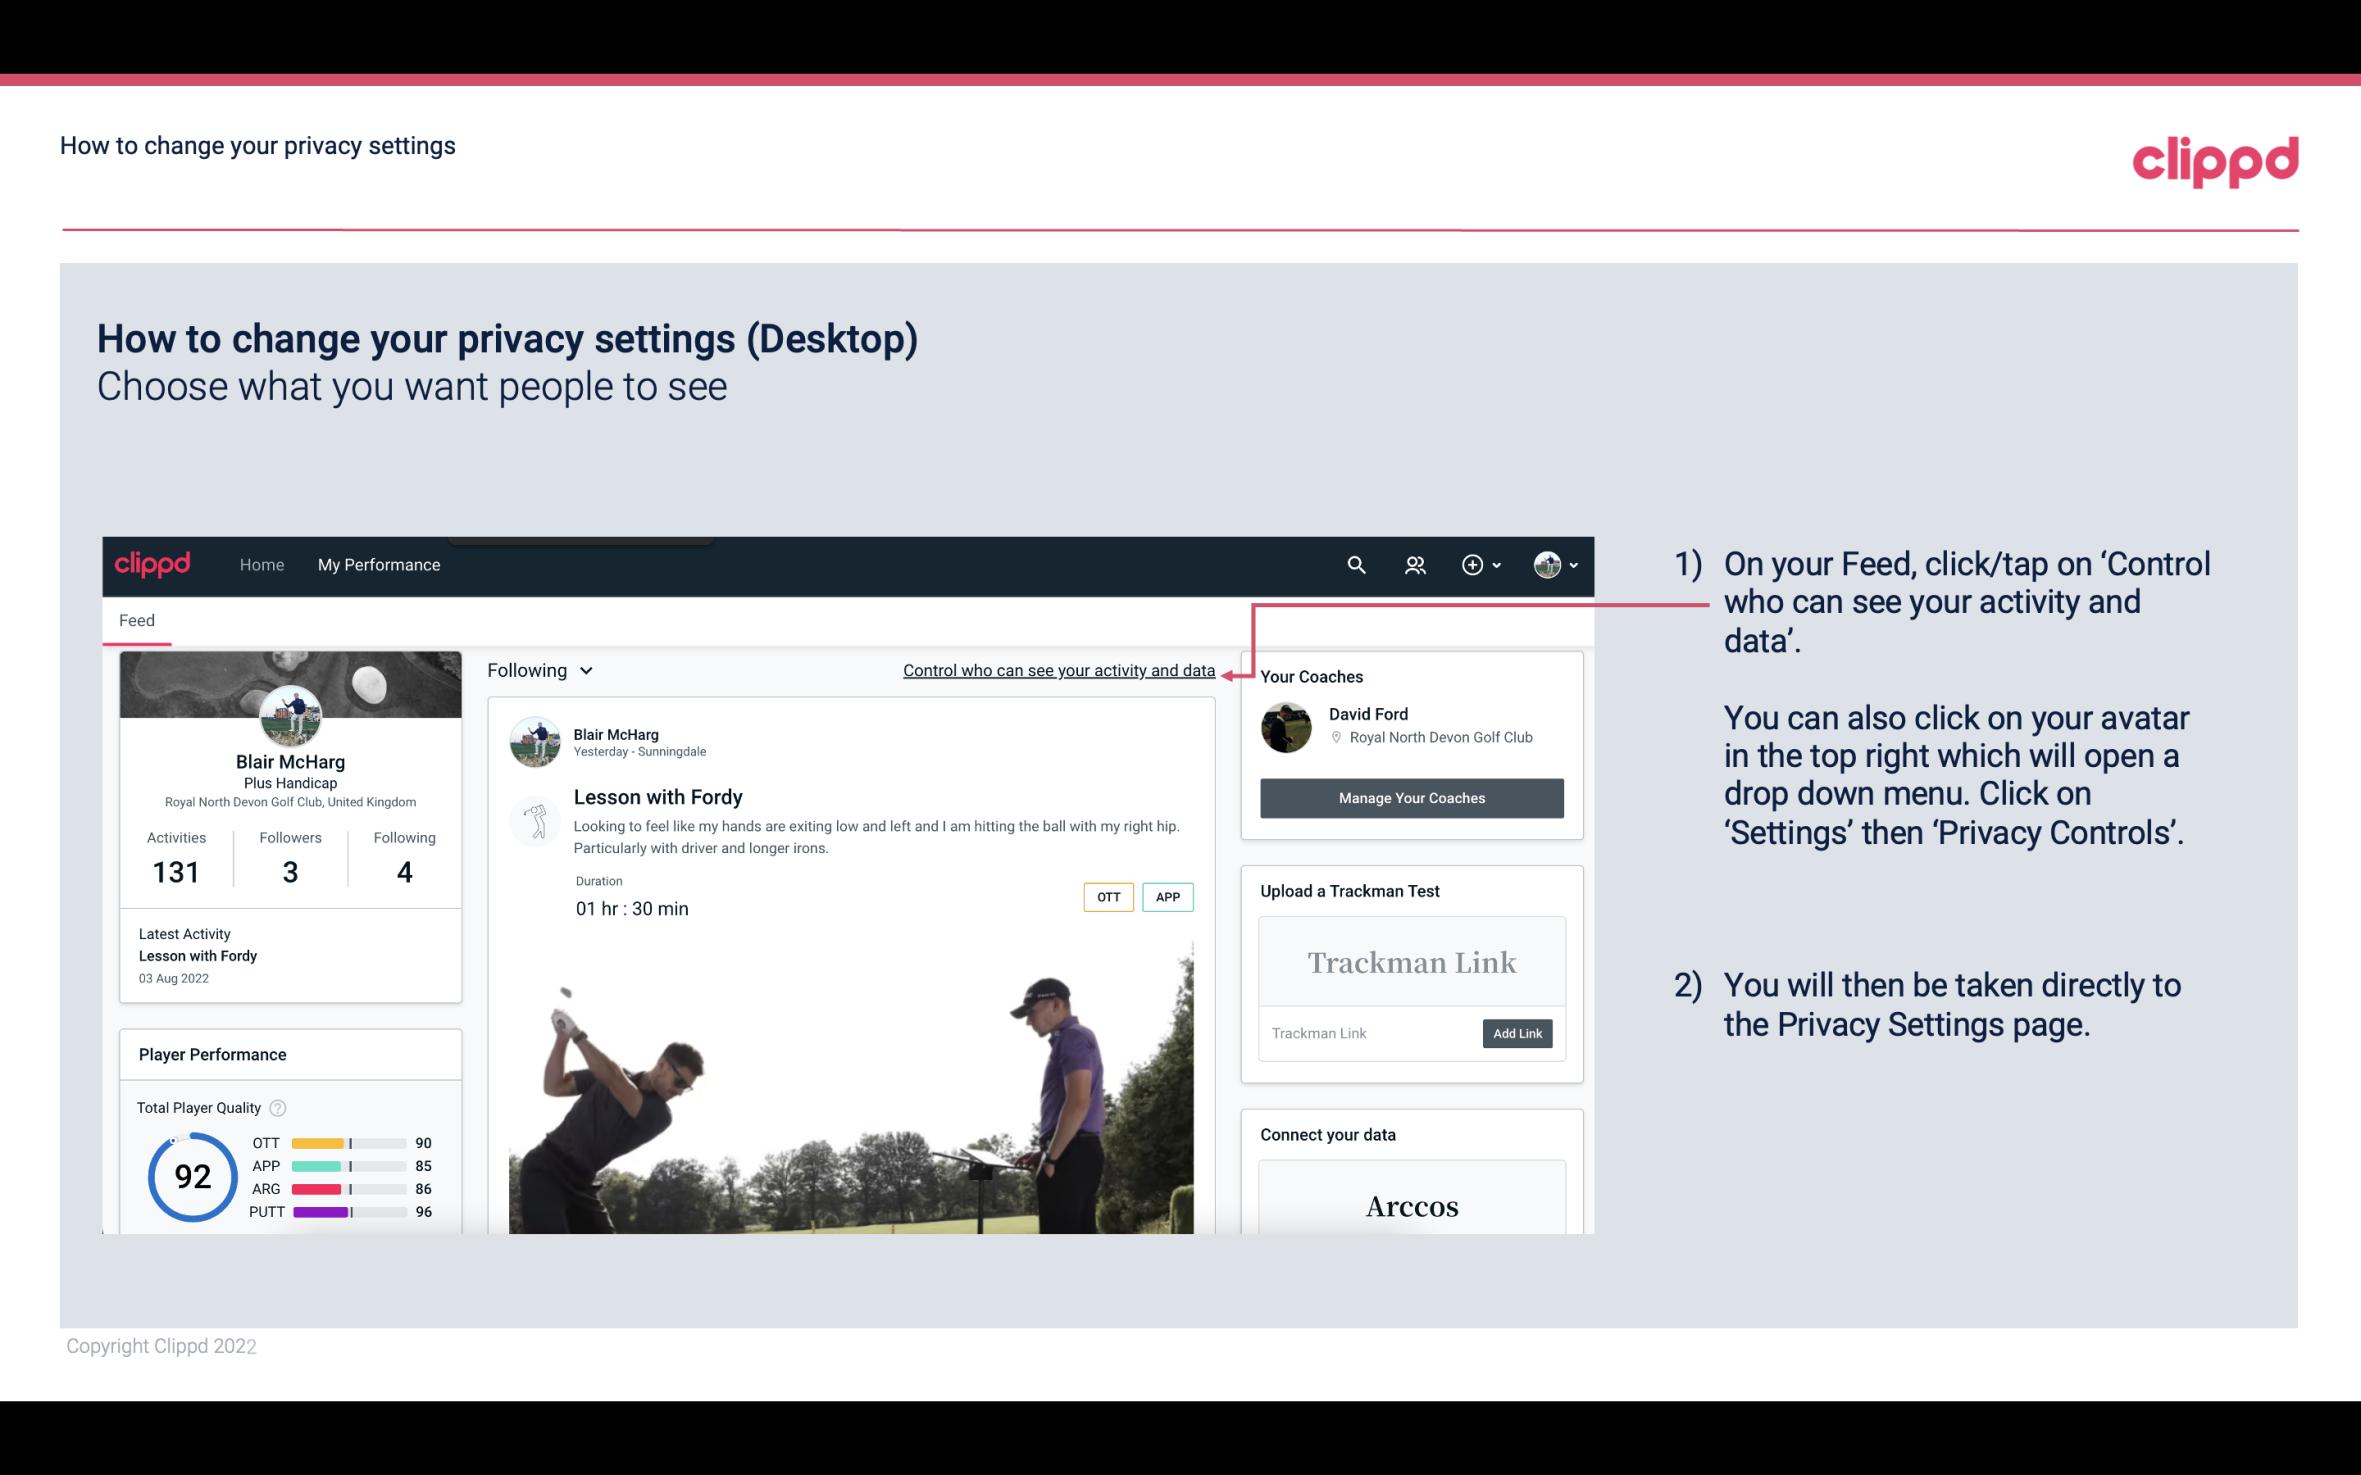Click the people/connections icon in navbar
Viewport: 2361px width, 1475px height.
[x=1415, y=564]
